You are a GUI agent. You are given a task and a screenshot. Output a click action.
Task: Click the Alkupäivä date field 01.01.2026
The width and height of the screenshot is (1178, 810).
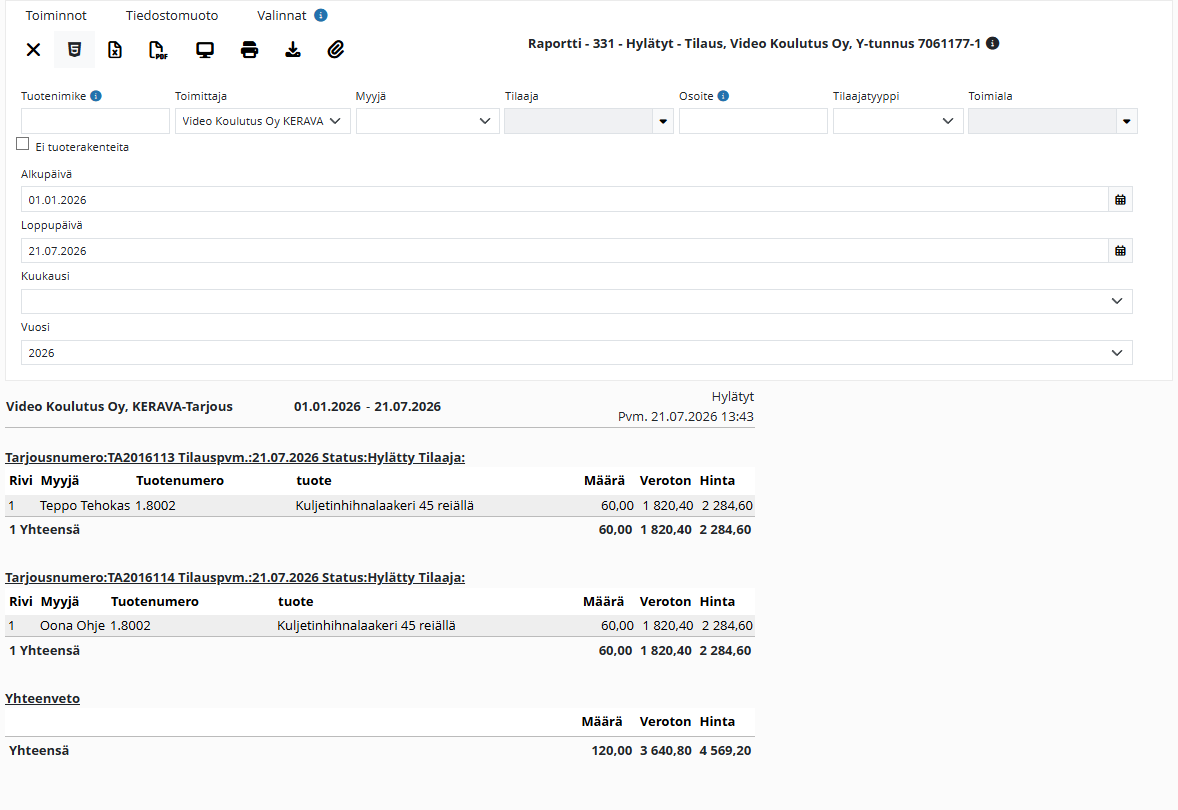click(565, 200)
